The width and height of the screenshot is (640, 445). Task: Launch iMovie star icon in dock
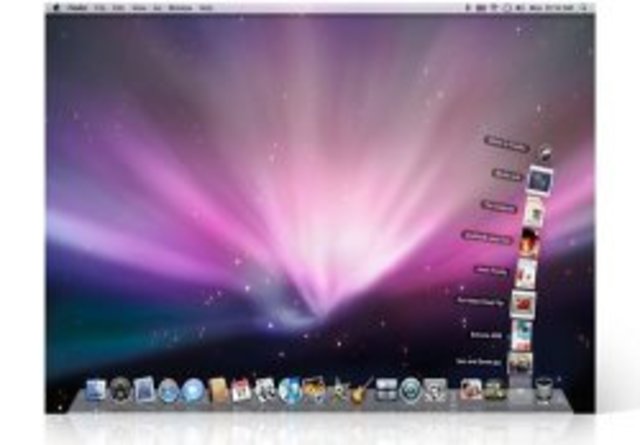(338, 391)
